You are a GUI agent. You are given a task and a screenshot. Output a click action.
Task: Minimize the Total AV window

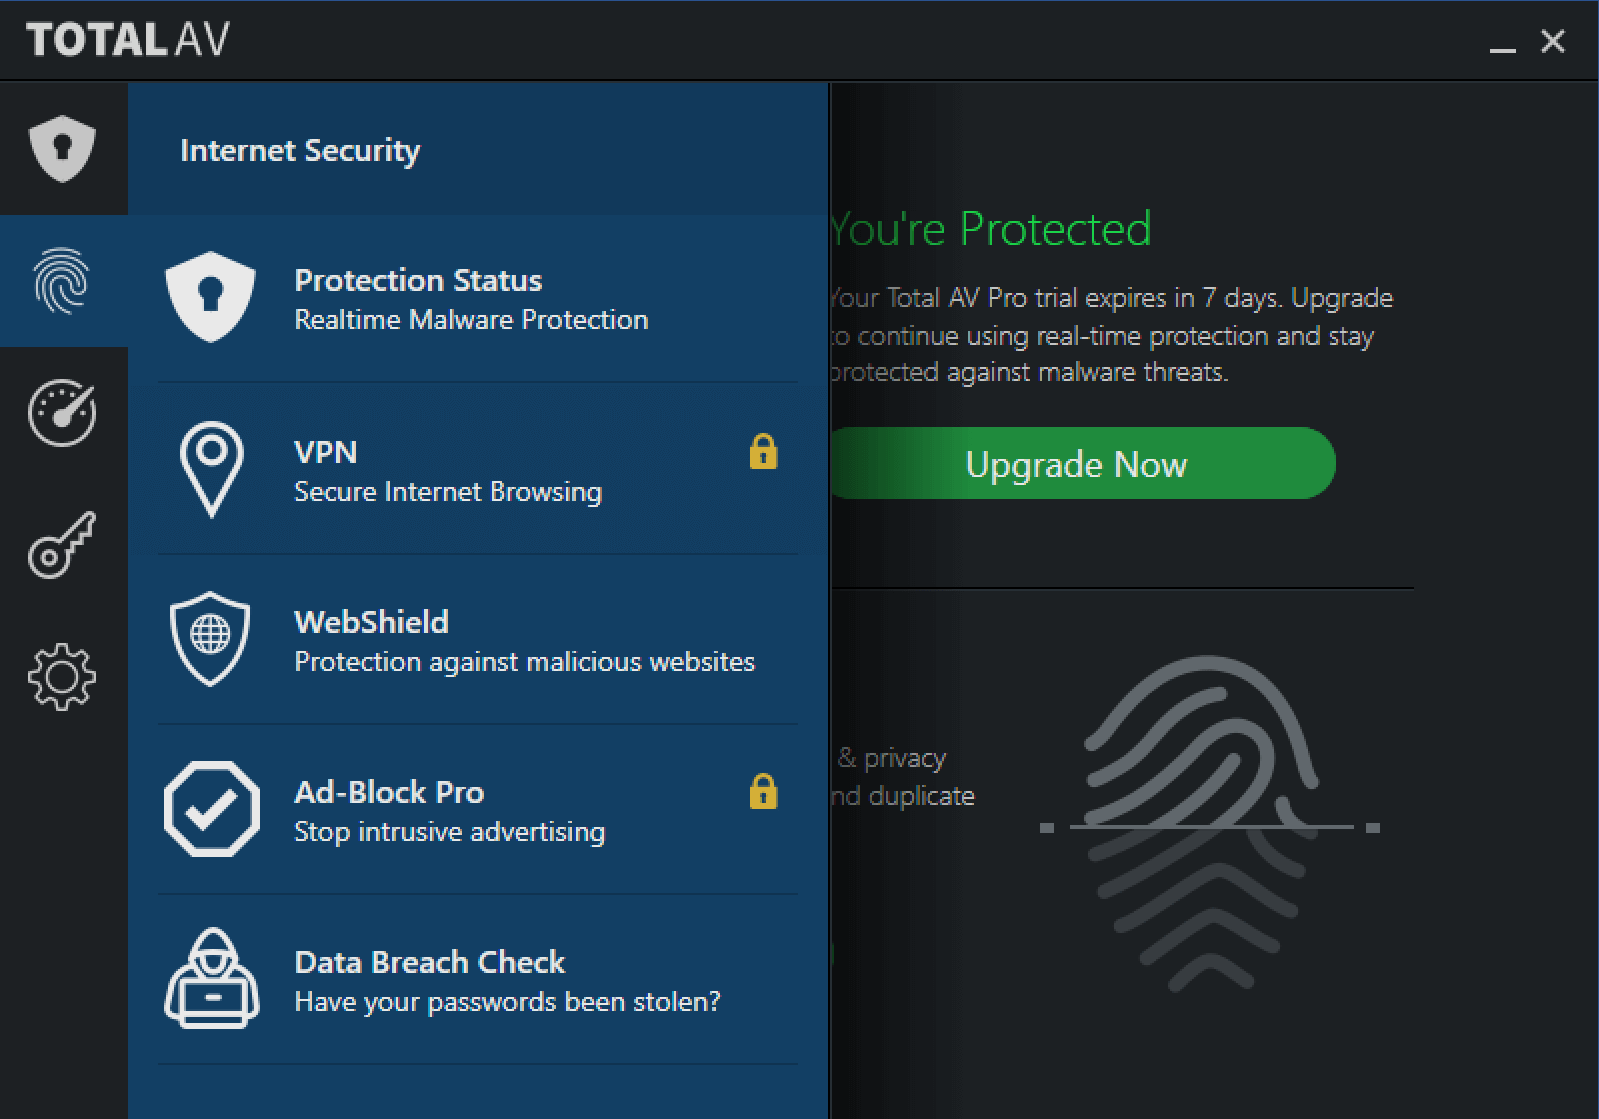coord(1503,41)
